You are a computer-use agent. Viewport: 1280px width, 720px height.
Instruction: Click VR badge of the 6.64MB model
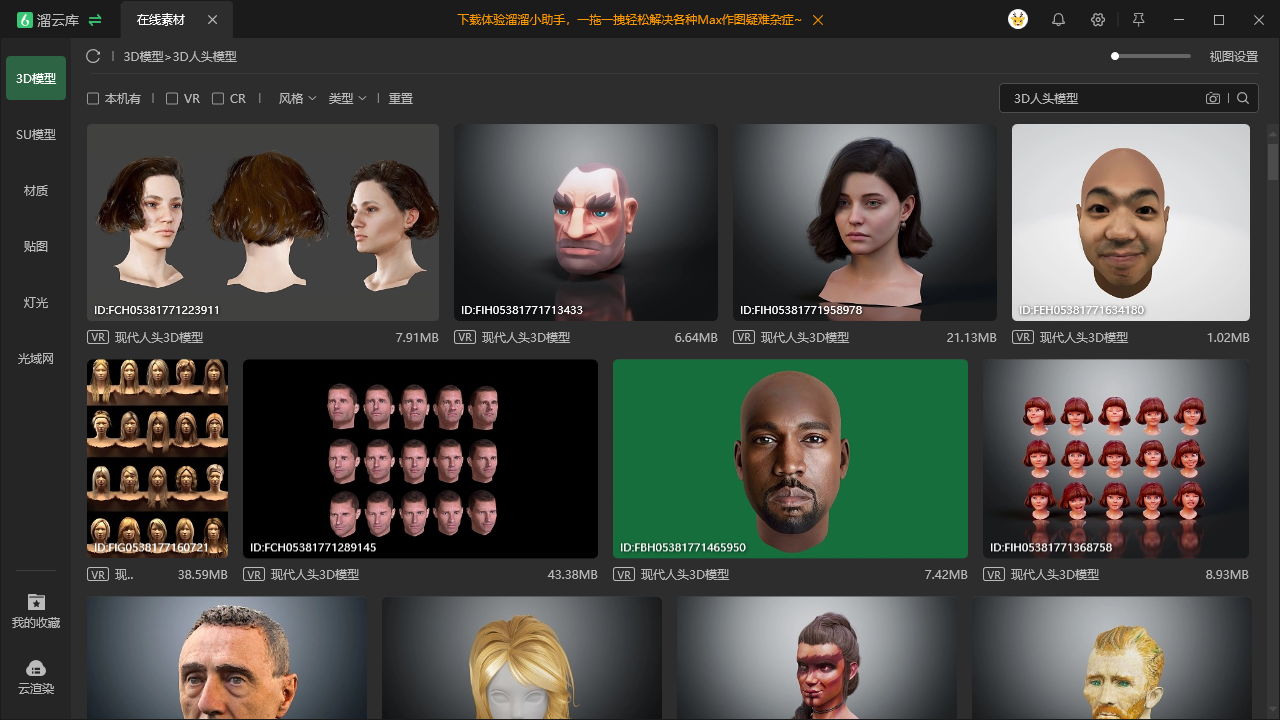(x=465, y=337)
